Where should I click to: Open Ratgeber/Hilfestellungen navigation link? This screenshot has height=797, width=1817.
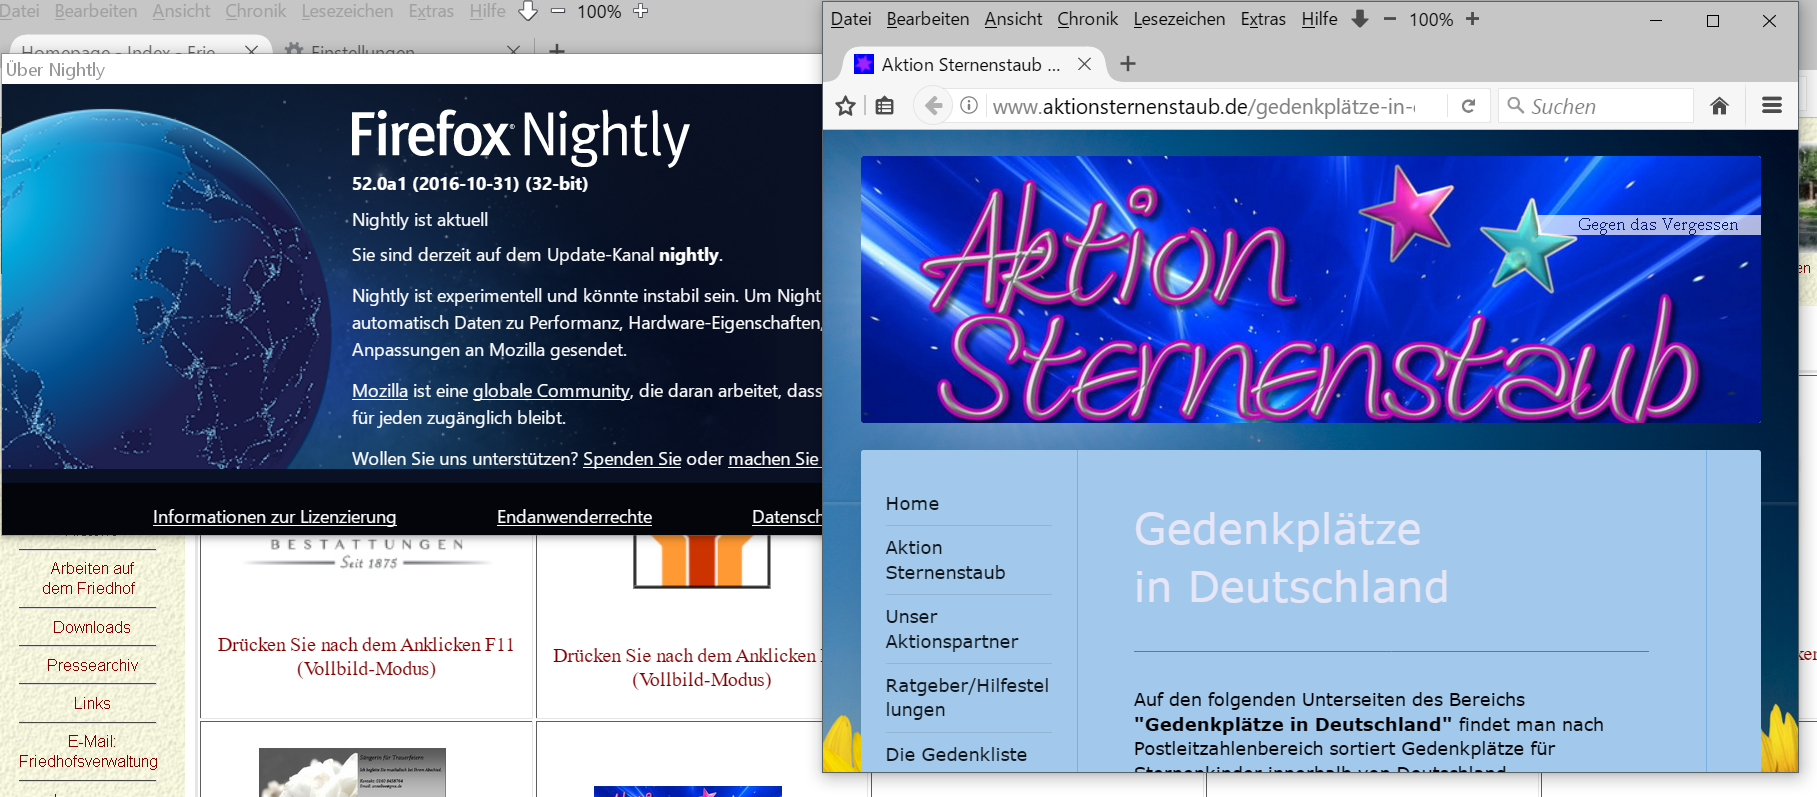click(967, 697)
